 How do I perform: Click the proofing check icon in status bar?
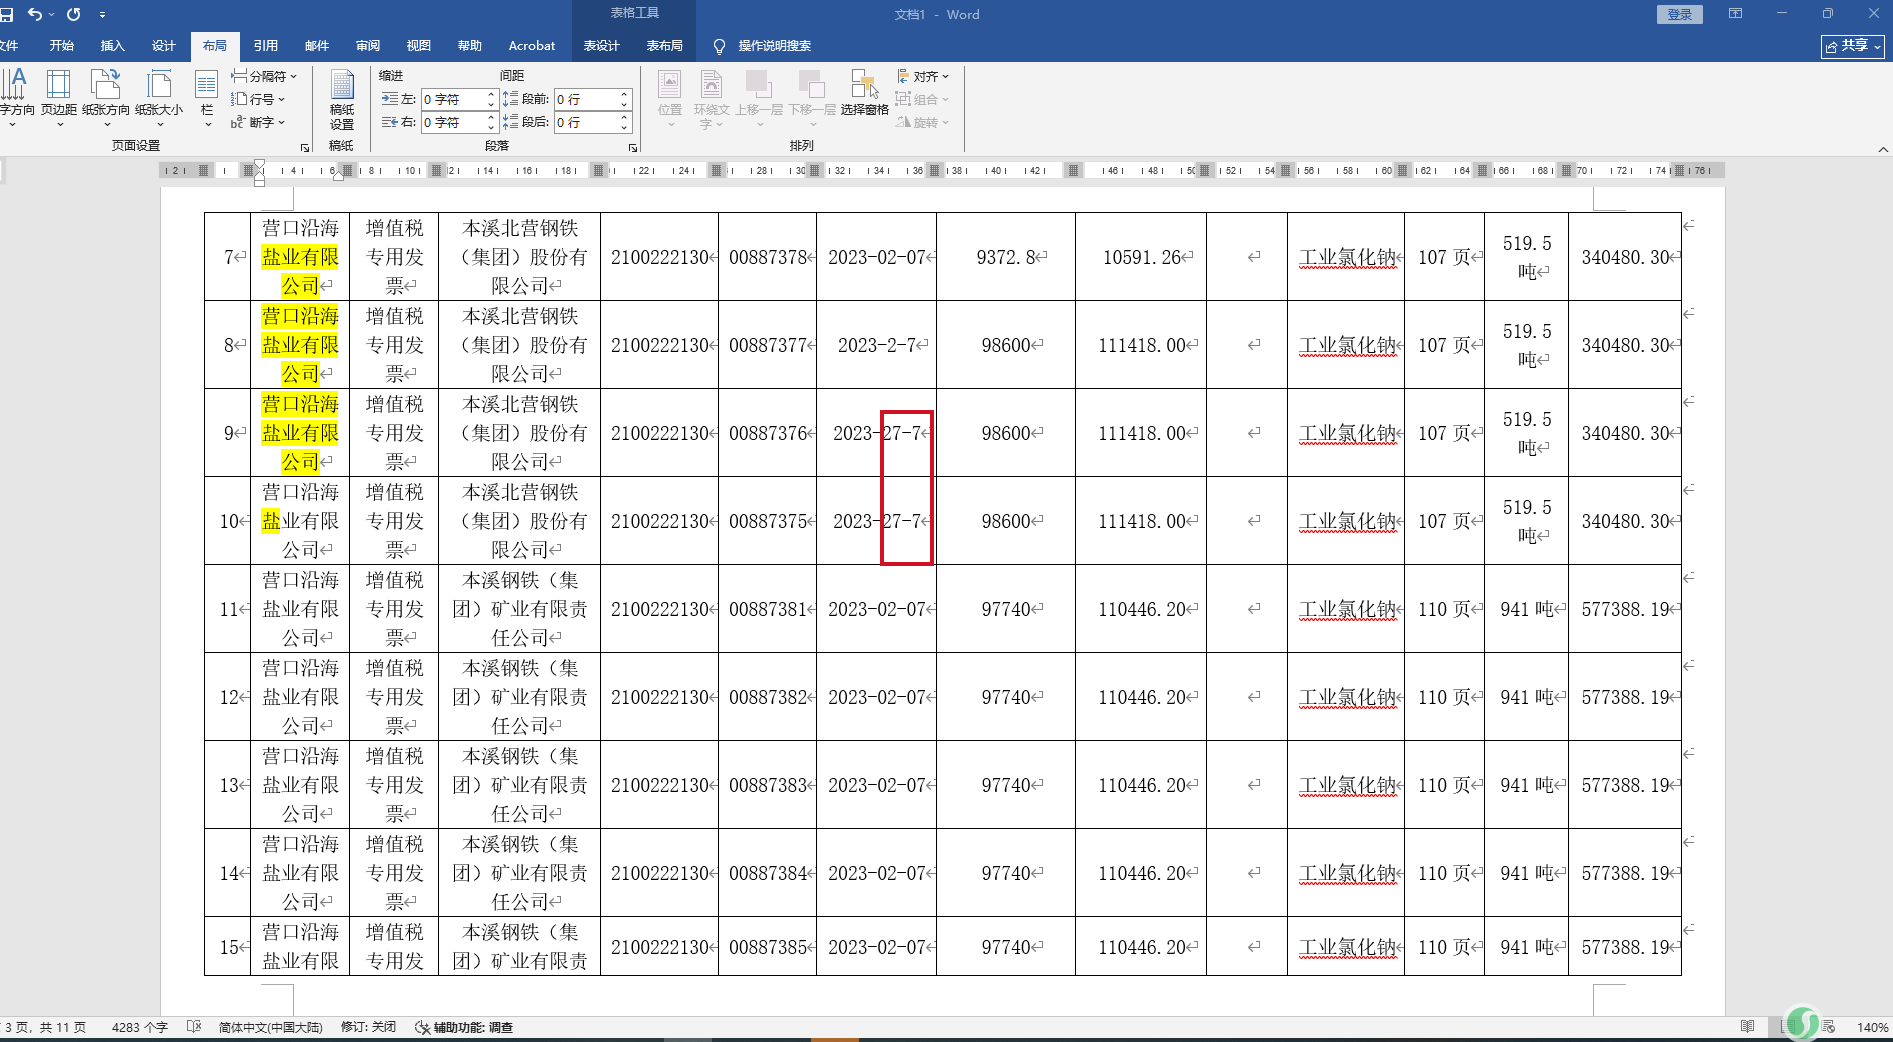tap(194, 1027)
